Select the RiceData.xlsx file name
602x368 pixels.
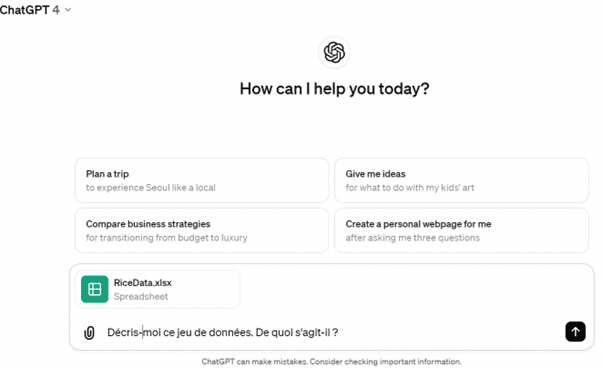[x=142, y=283]
